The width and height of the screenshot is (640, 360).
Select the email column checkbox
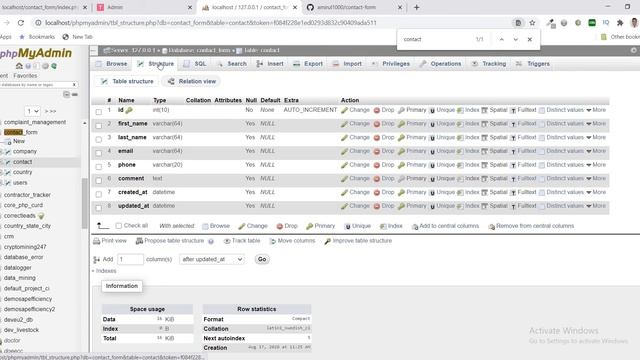(98, 153)
